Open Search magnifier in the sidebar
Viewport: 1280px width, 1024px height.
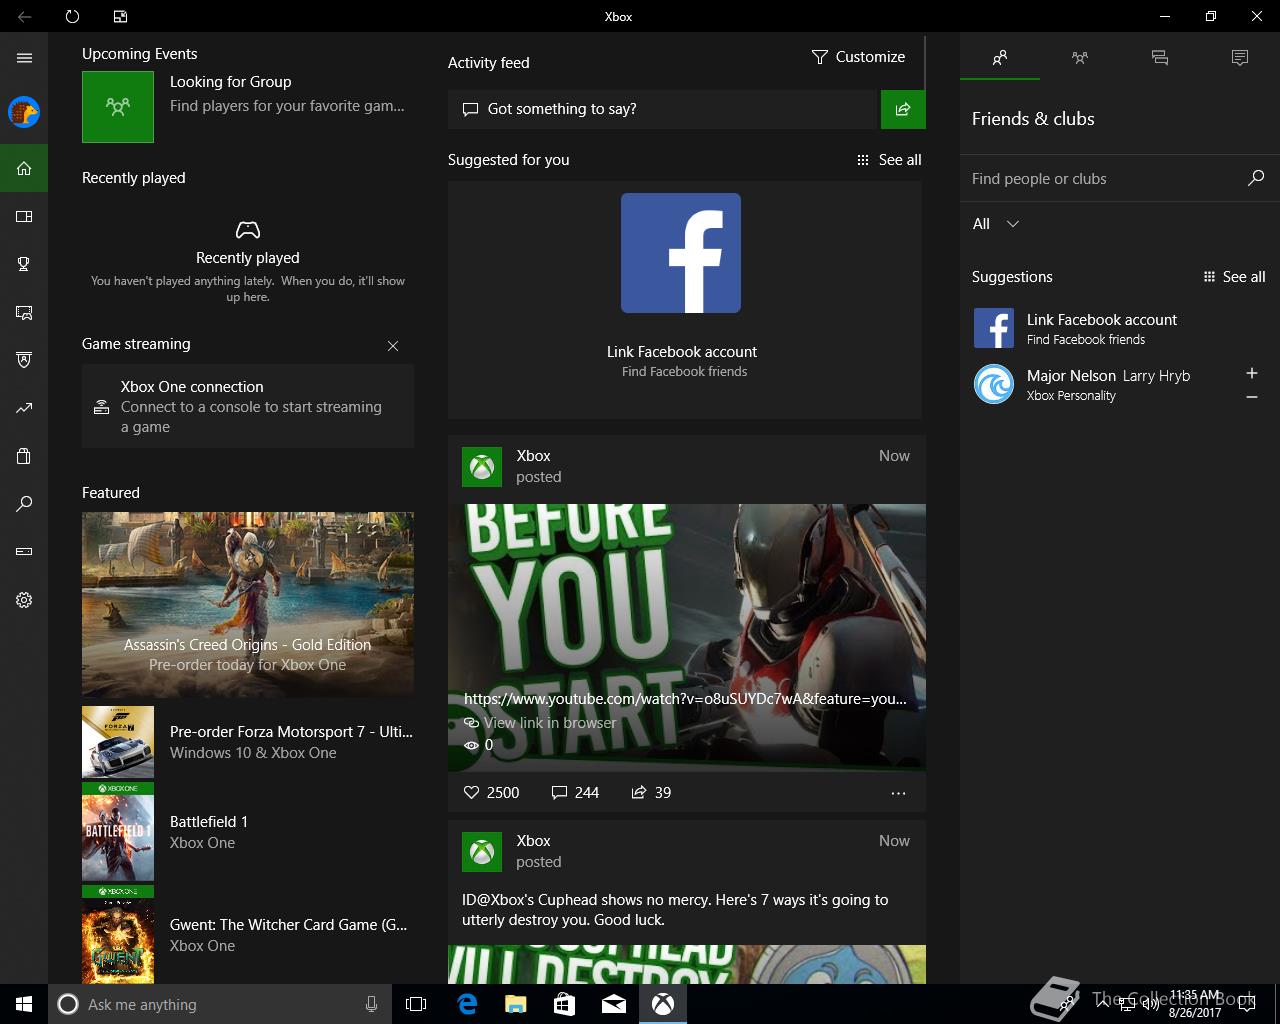pos(24,504)
